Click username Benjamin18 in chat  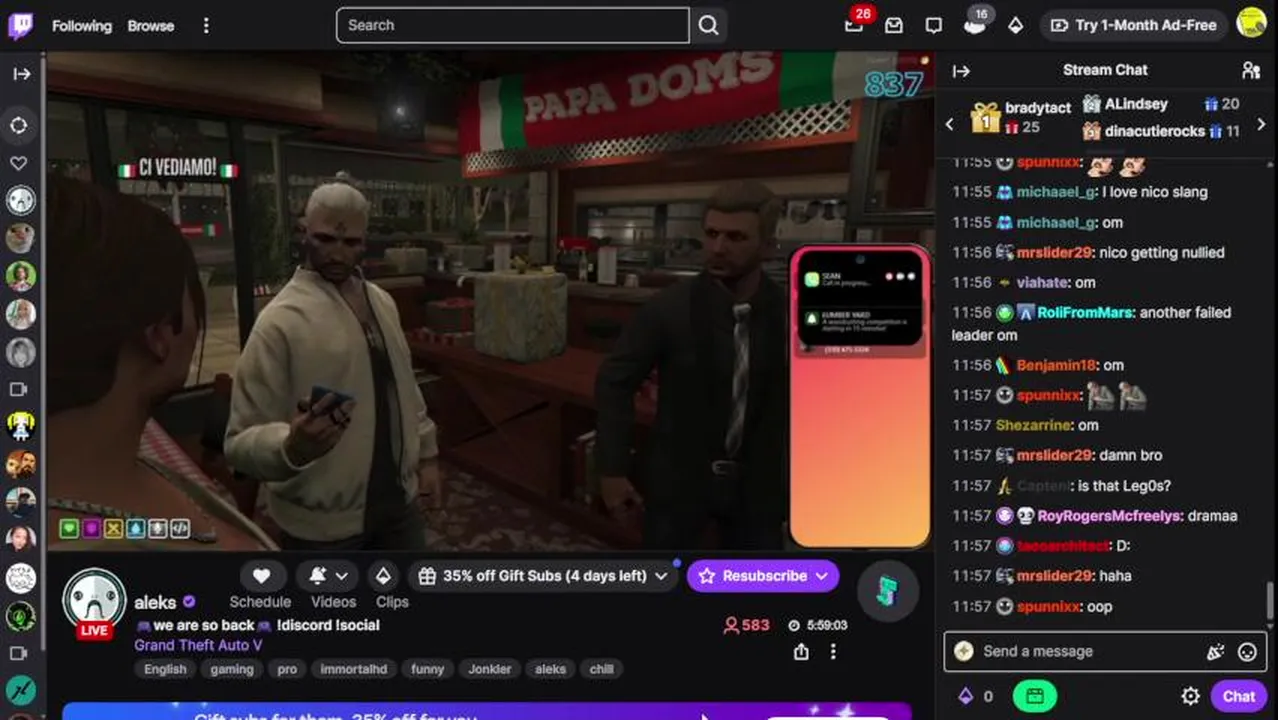tap(1057, 365)
